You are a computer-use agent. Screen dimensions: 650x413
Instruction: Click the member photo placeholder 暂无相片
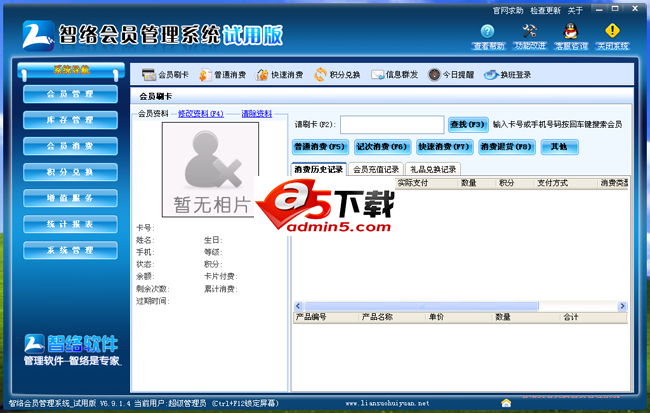(210, 170)
